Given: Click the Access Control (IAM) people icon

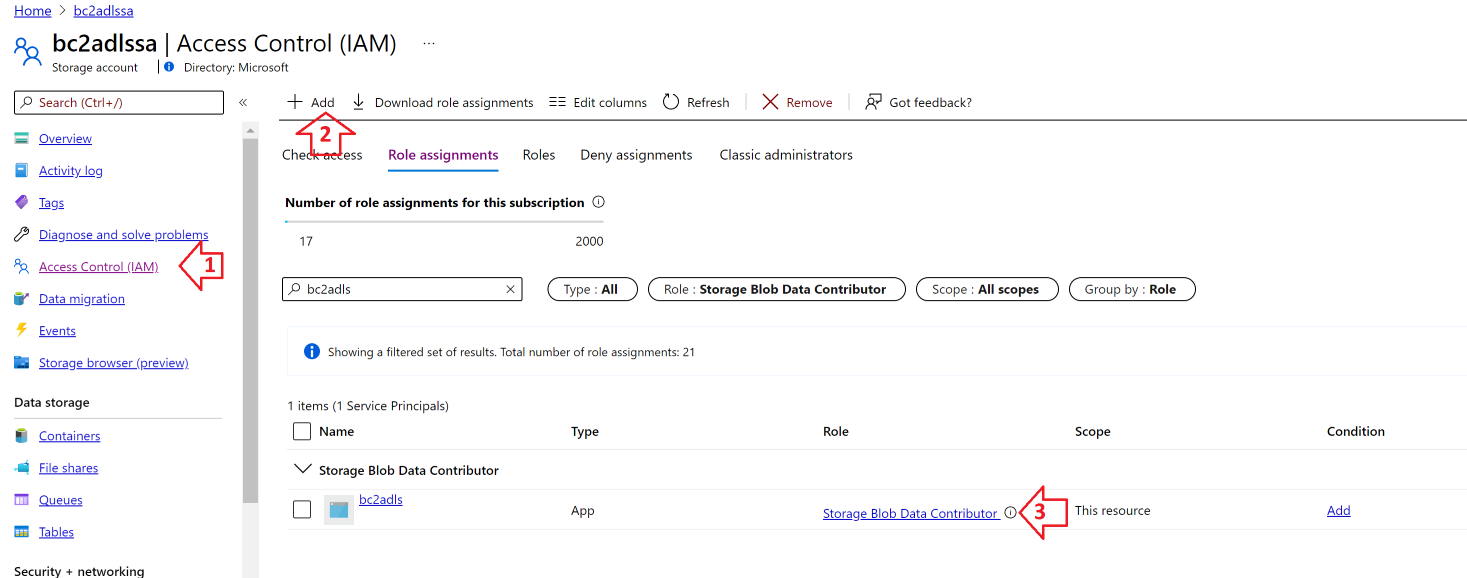Looking at the screenshot, I should click(22, 267).
